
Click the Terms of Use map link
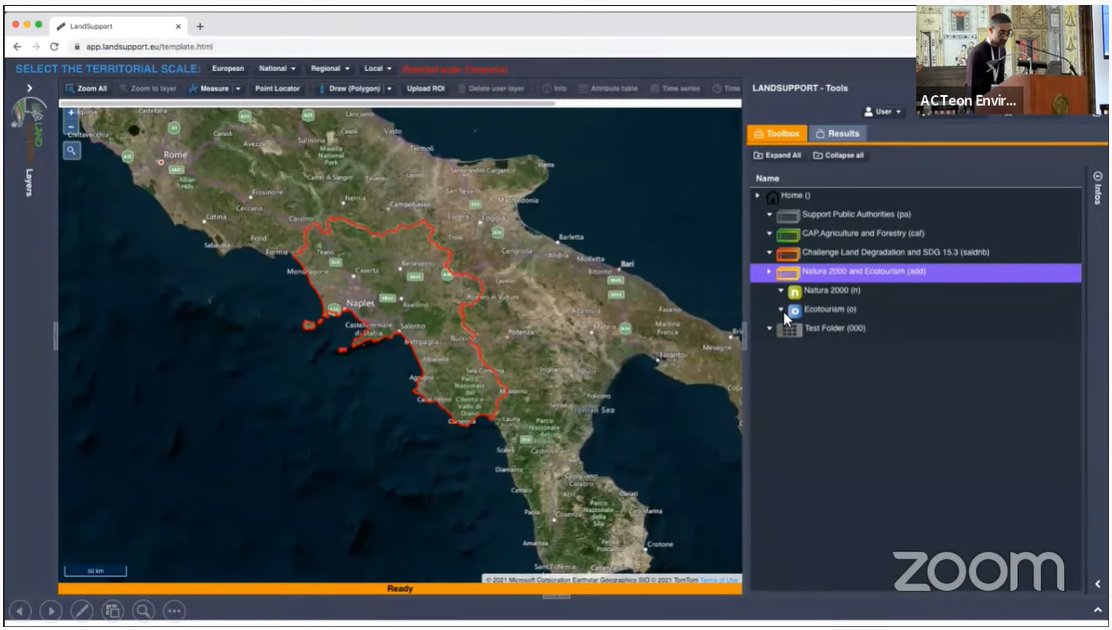(x=718, y=580)
